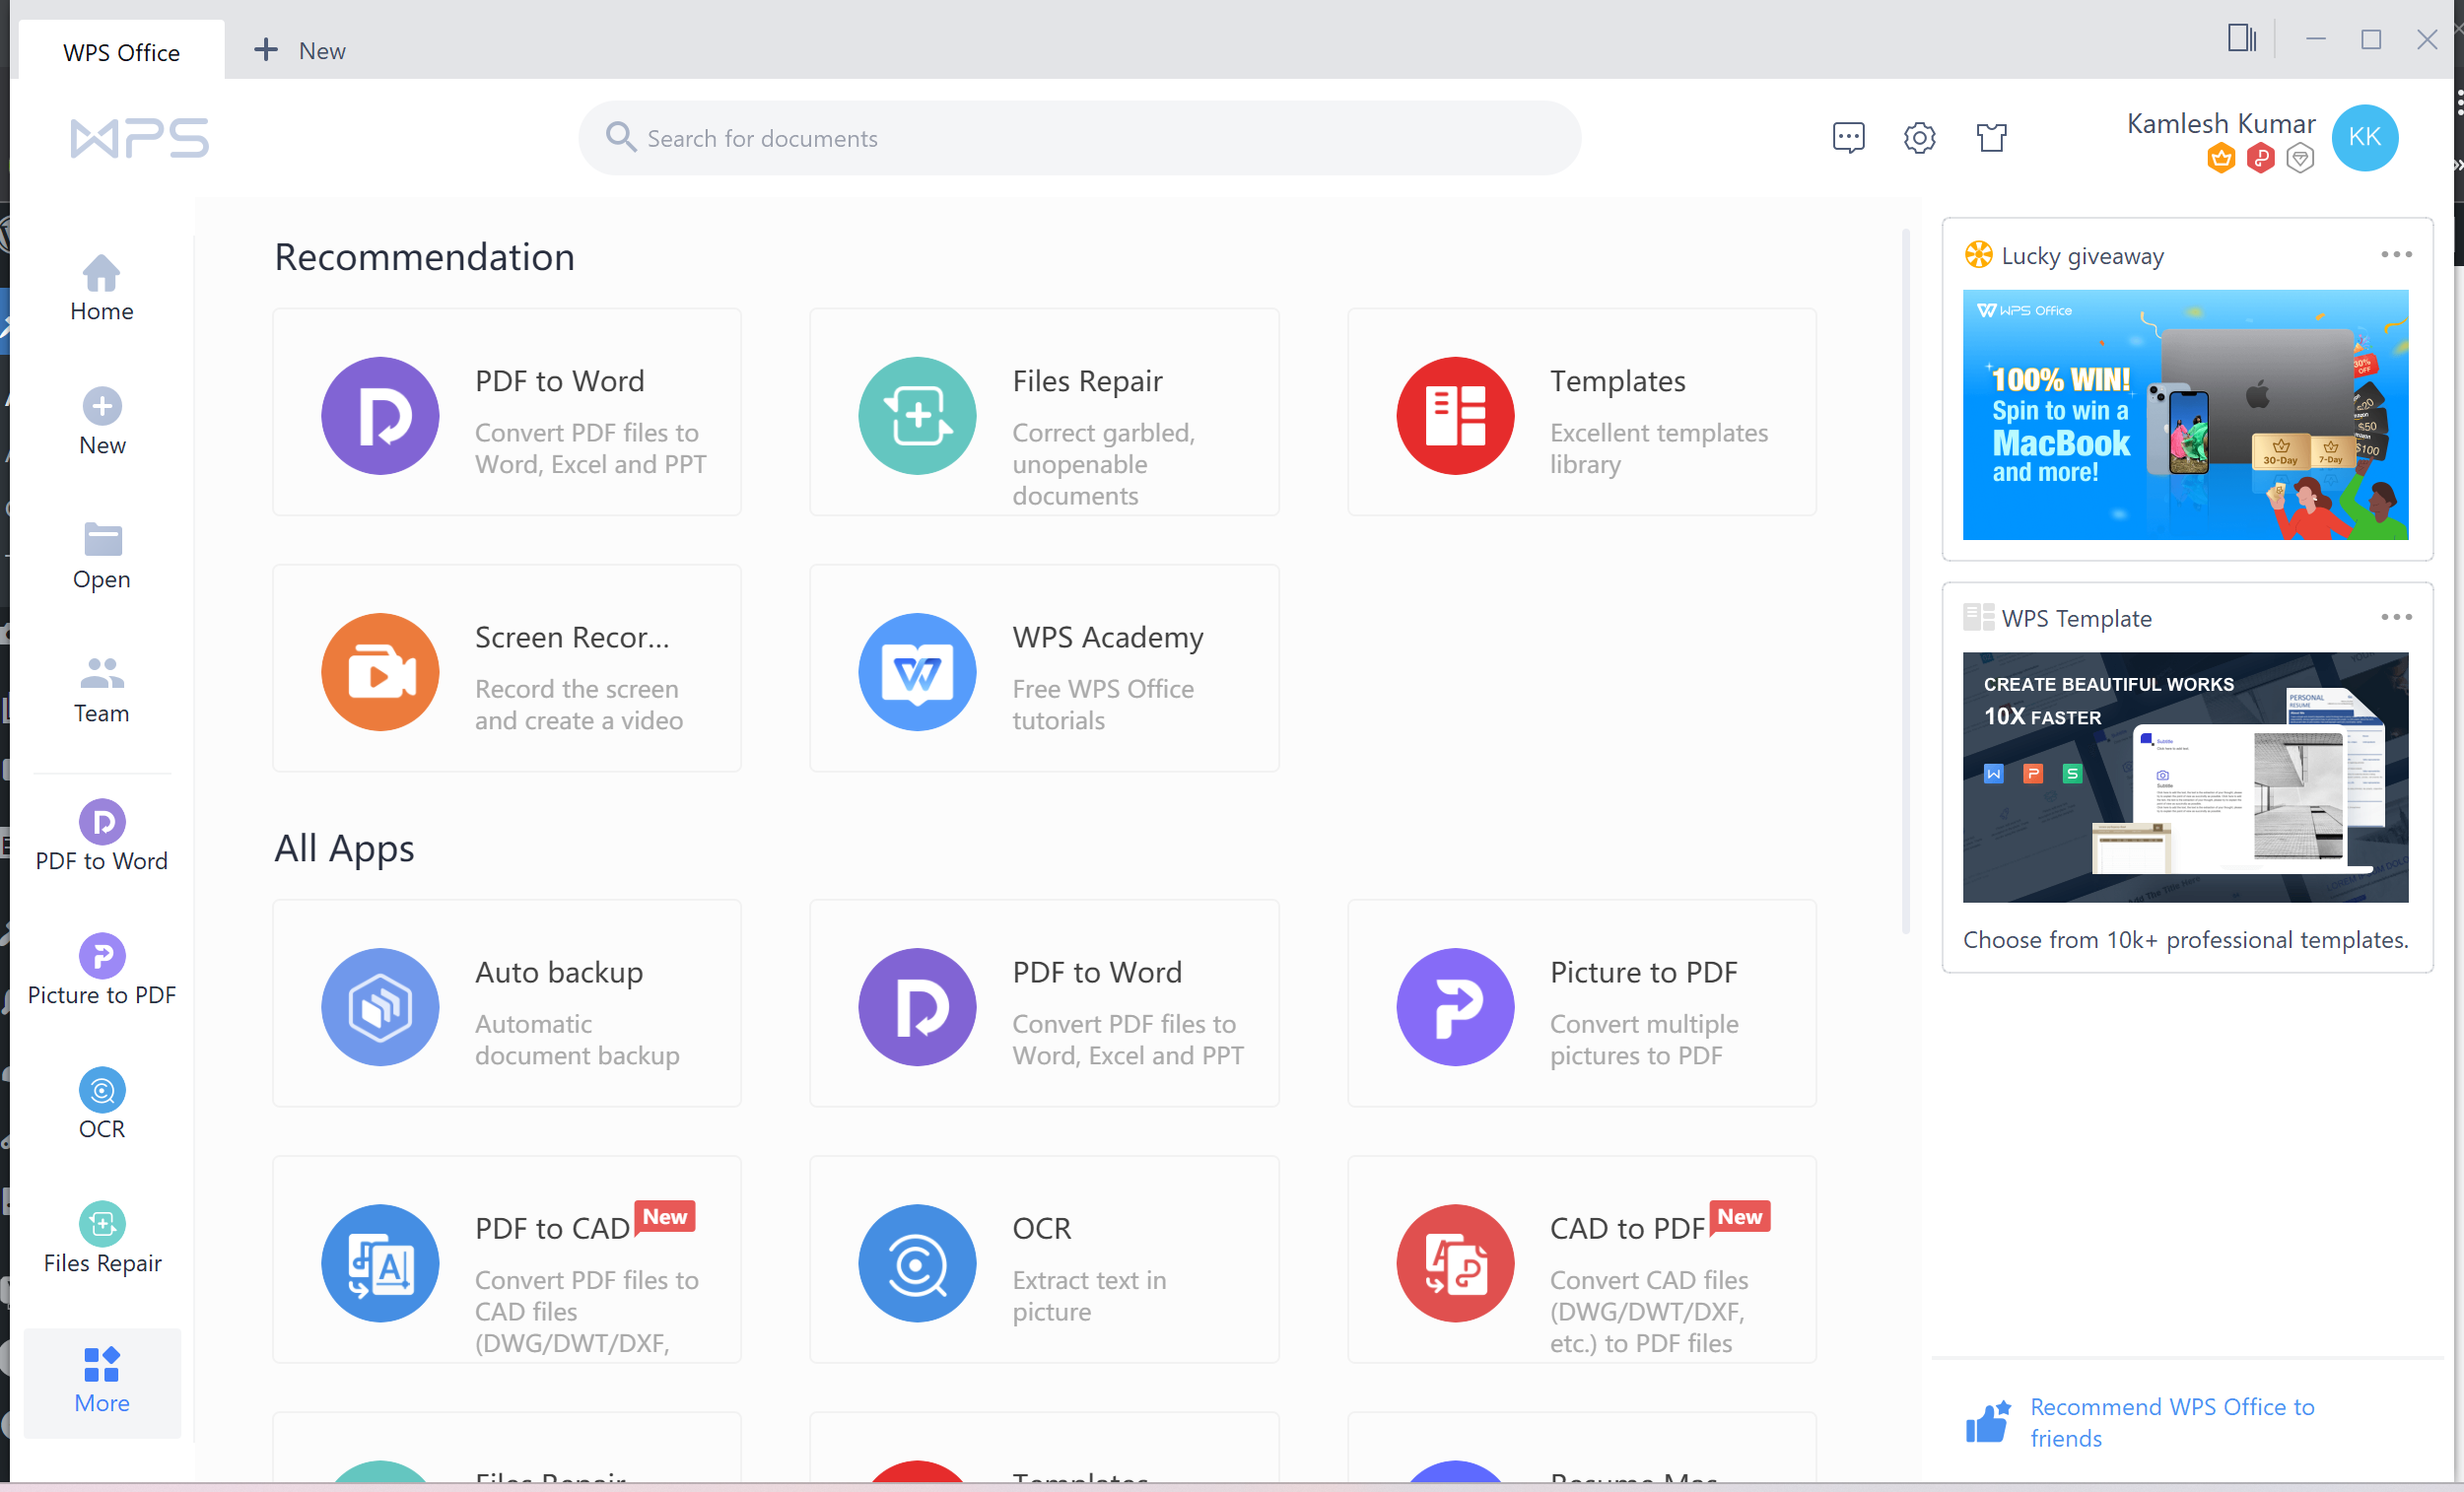Image resolution: width=2464 pixels, height=1492 pixels.
Task: Open WPS Academy card
Action: coord(1044,668)
